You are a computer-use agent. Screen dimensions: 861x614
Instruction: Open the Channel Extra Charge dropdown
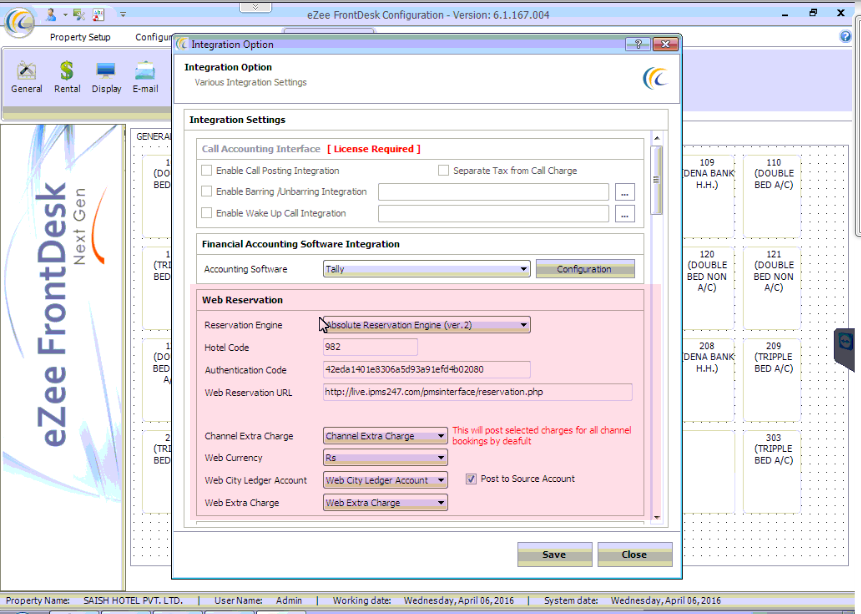click(x=385, y=436)
